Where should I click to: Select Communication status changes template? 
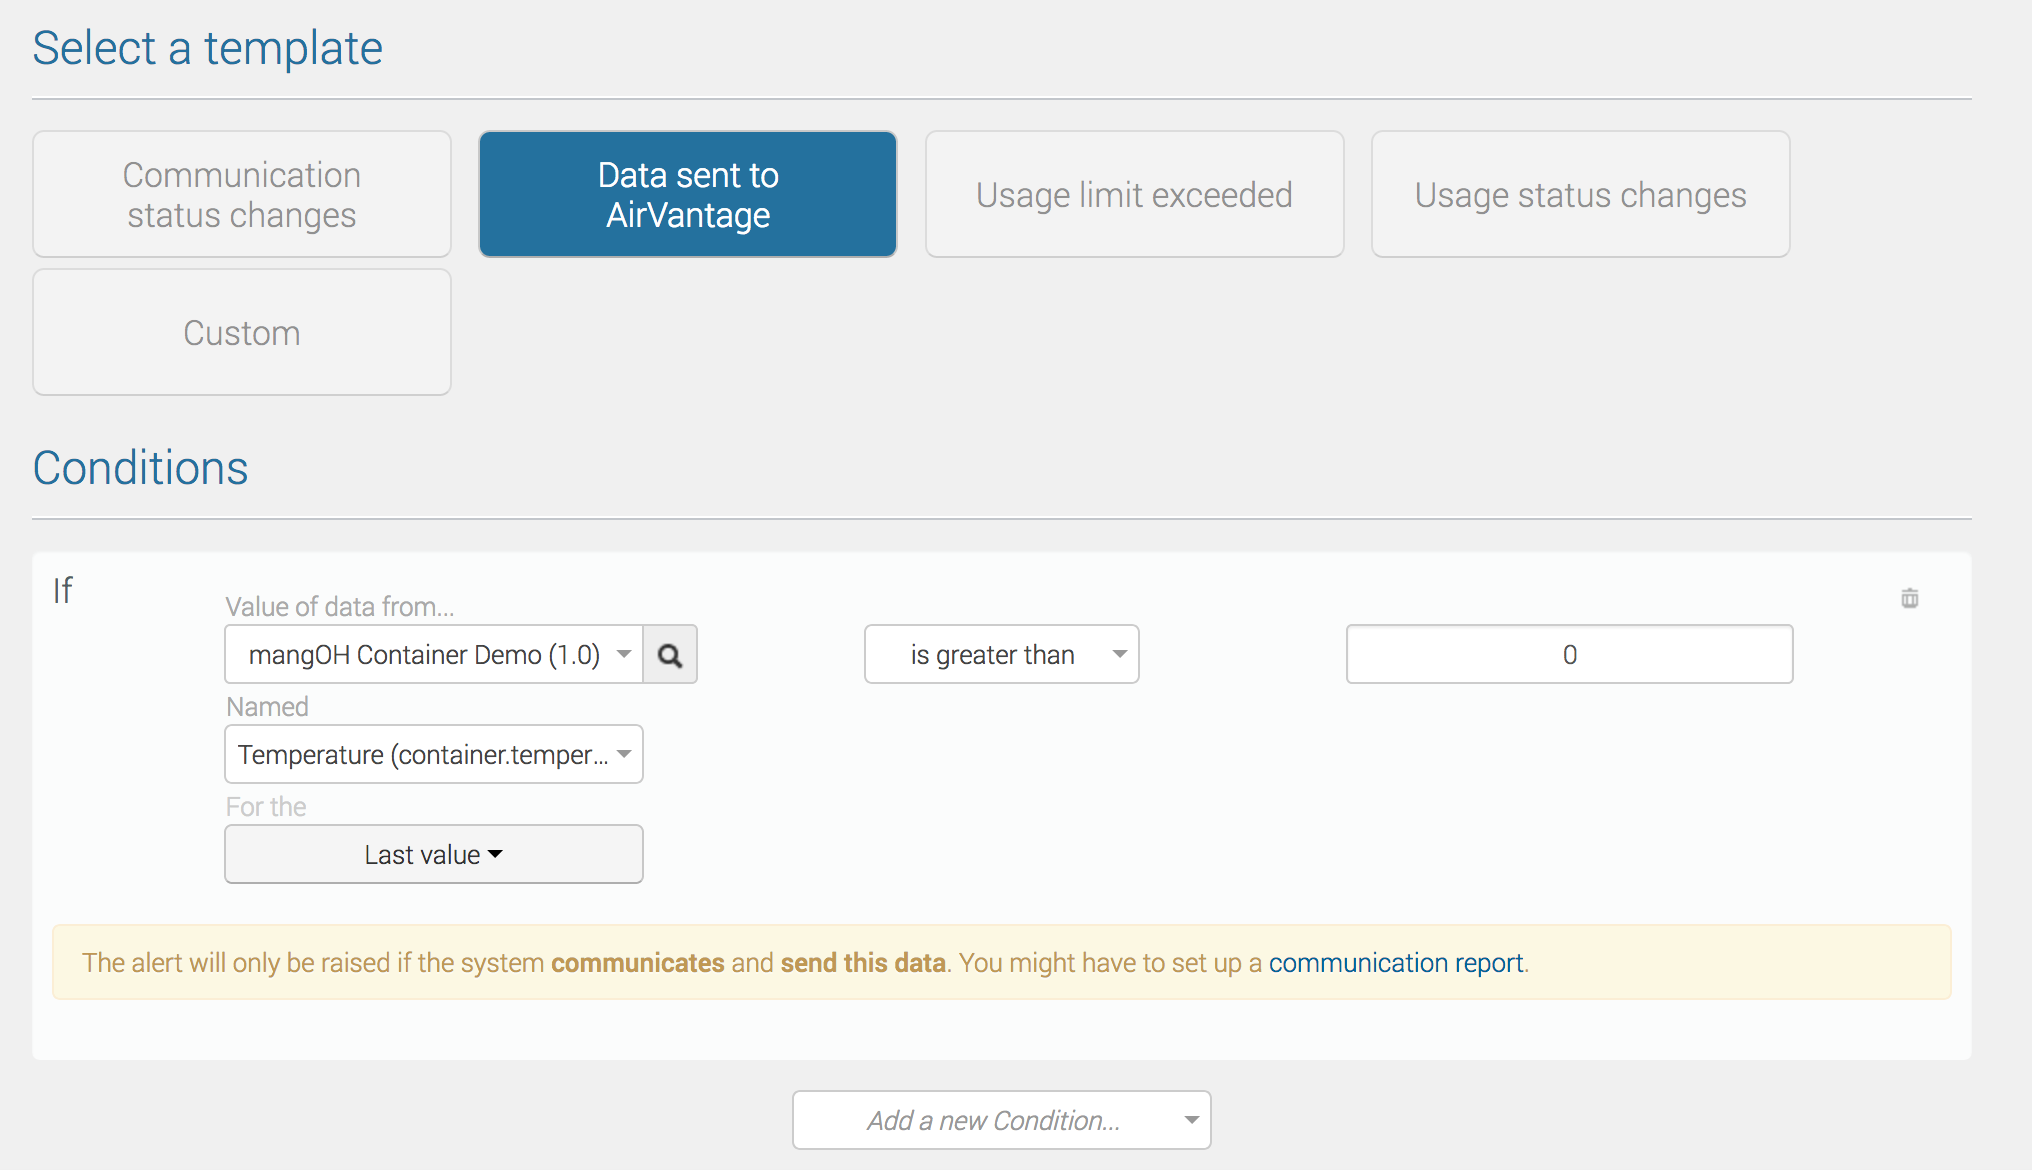pyautogui.click(x=242, y=195)
